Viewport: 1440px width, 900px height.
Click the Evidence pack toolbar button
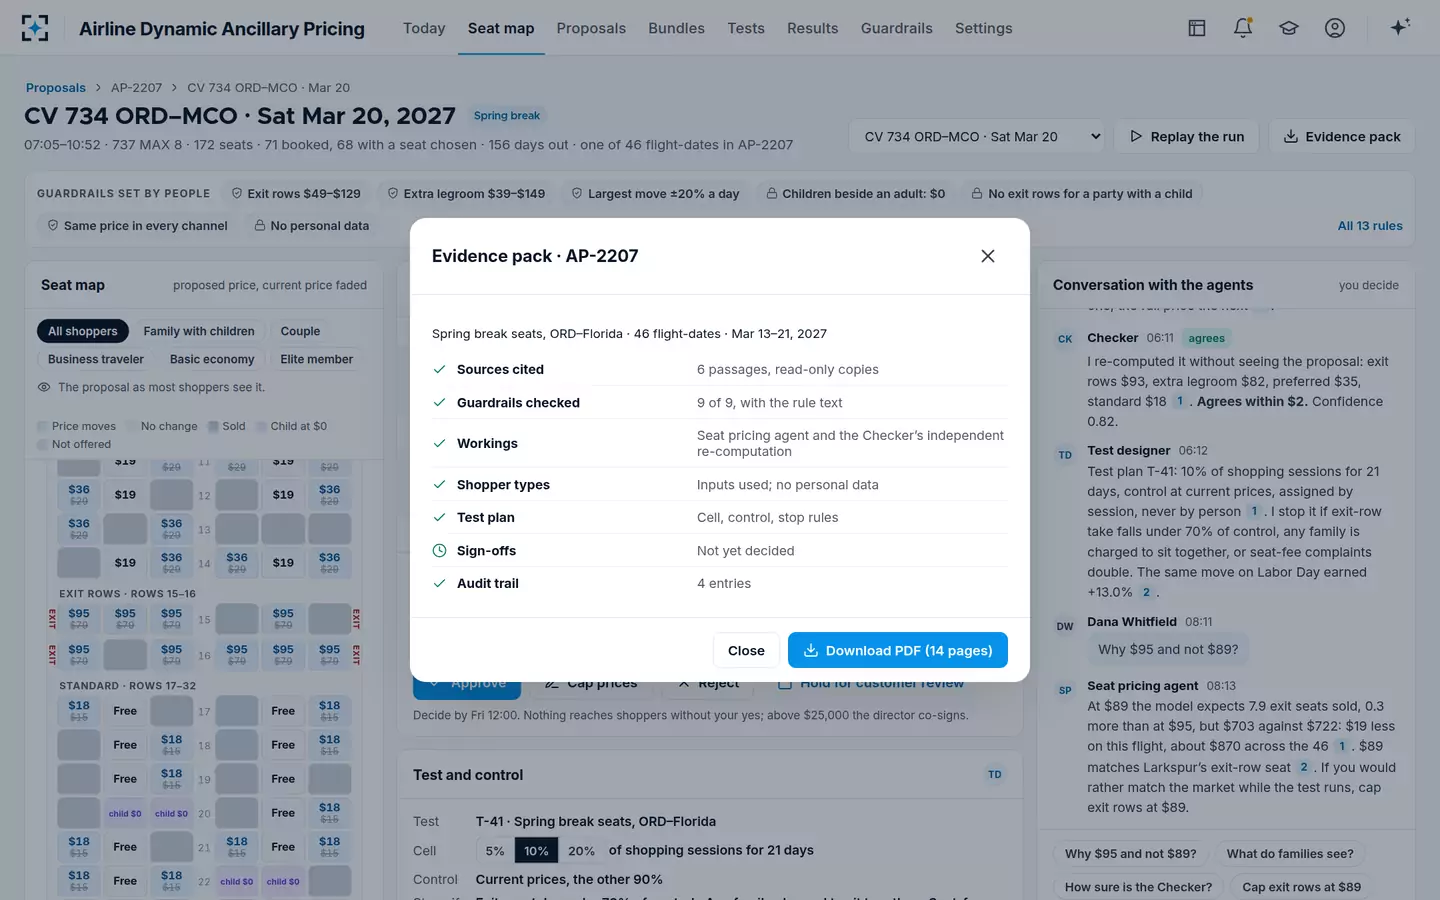(1342, 137)
